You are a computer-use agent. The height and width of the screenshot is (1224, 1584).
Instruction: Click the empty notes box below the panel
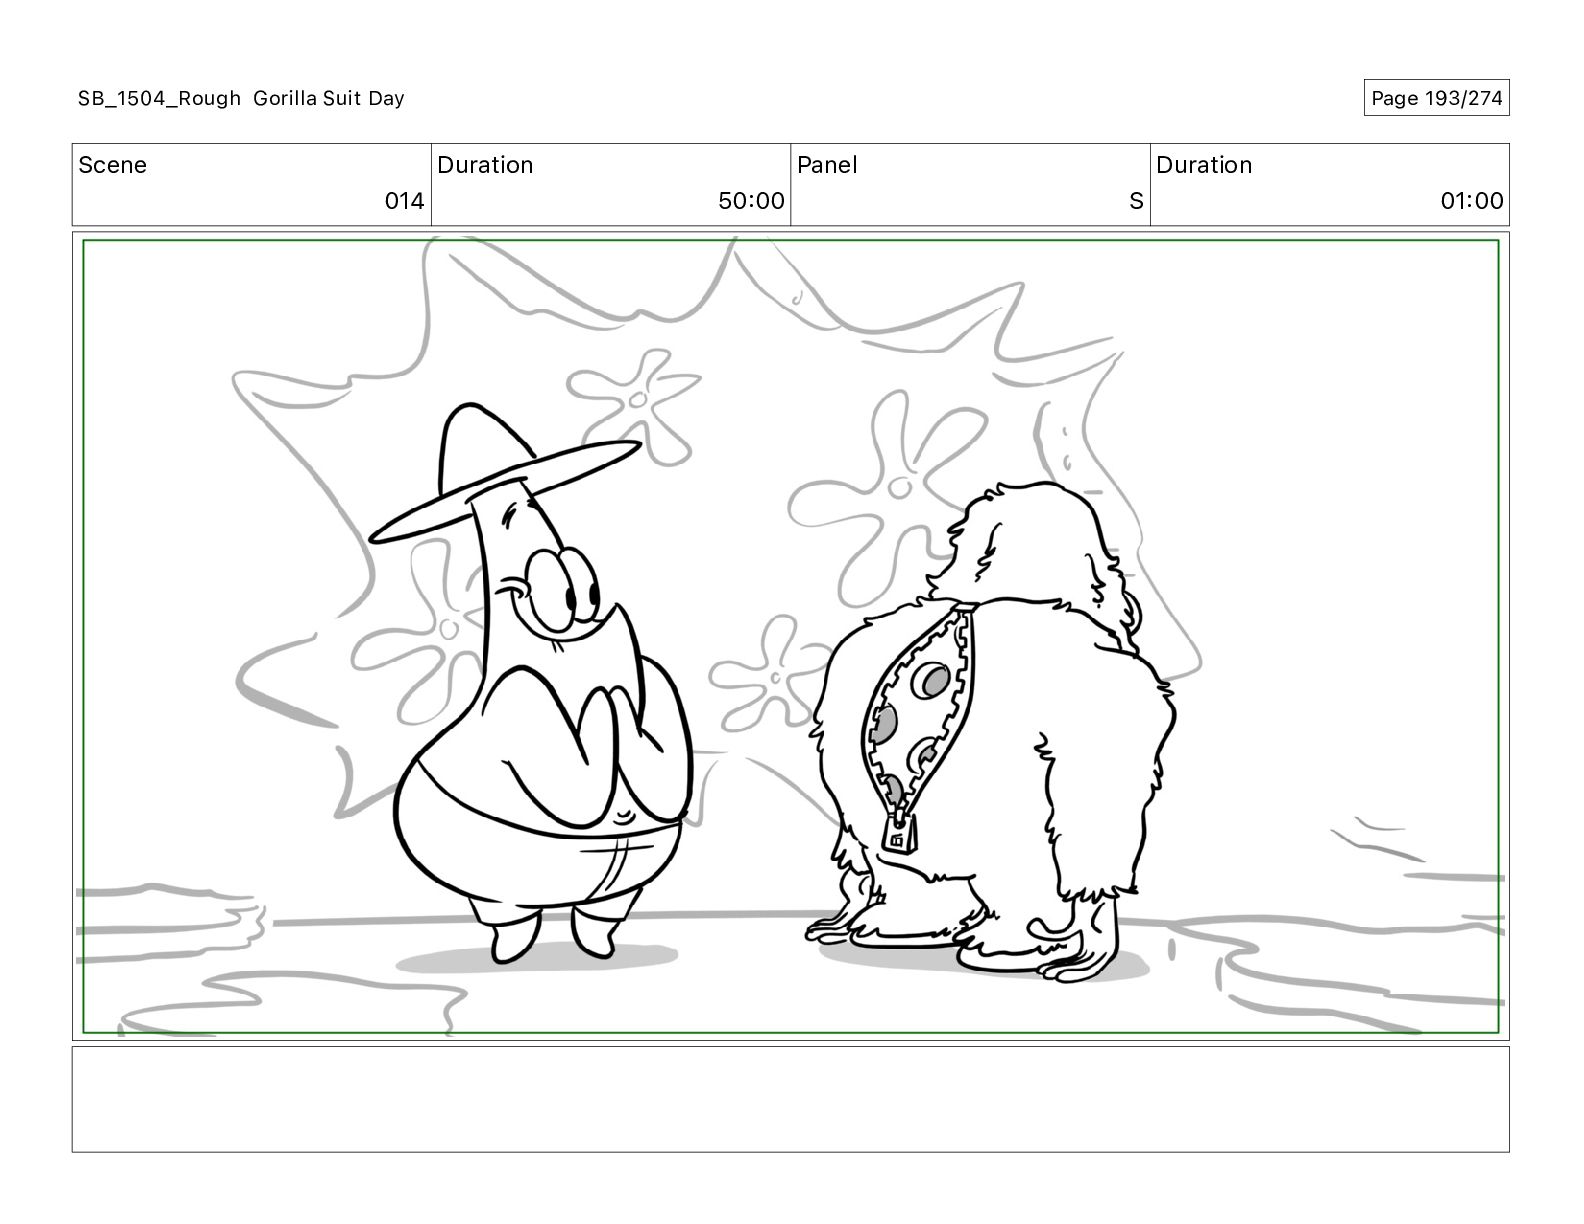pos(790,1099)
